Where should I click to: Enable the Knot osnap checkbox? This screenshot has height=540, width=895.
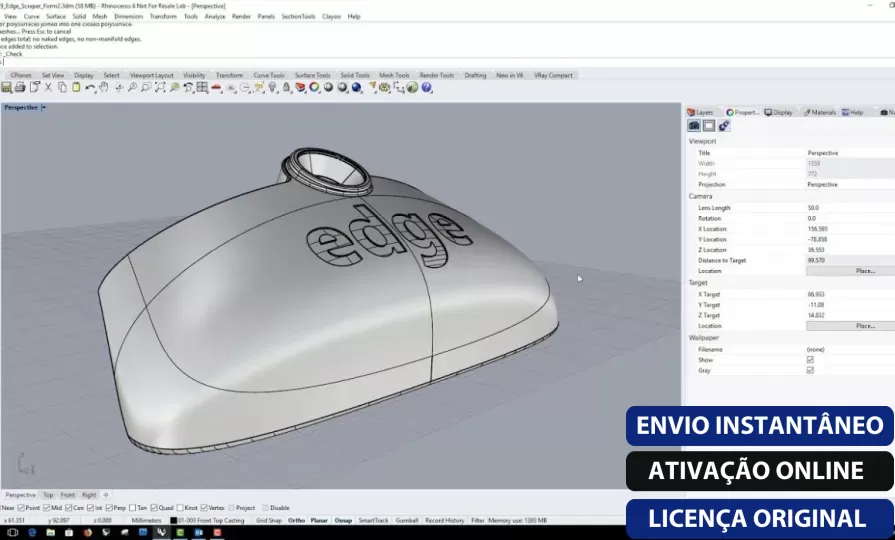pyautogui.click(x=180, y=507)
